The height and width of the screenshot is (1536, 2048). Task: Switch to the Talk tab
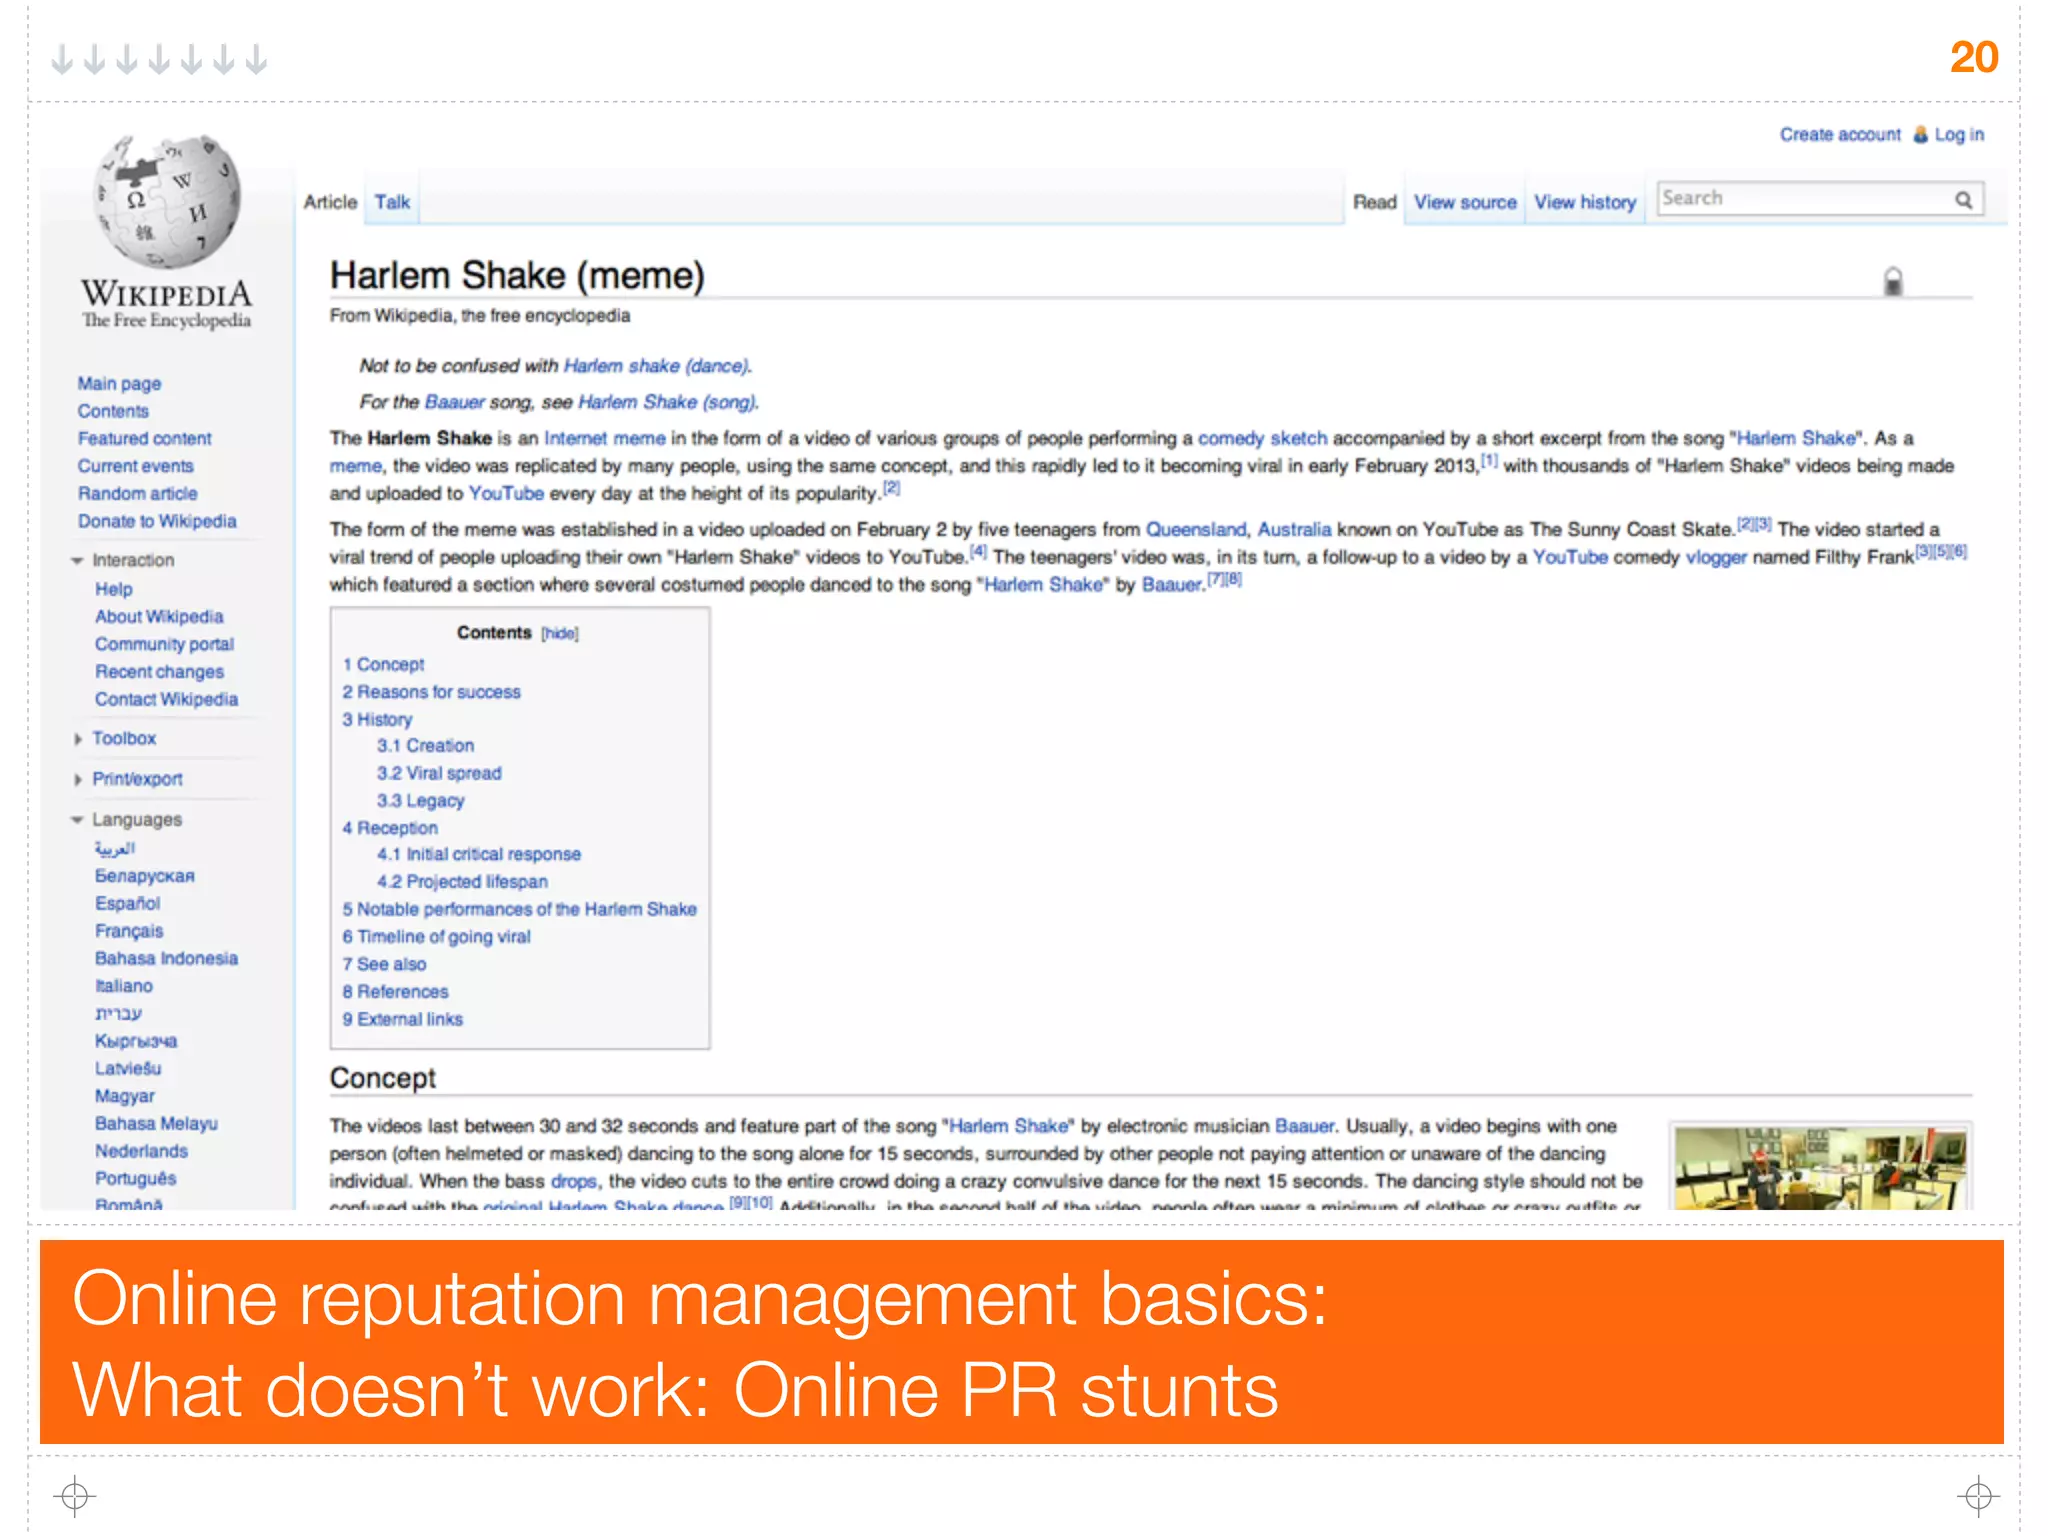pos(392,202)
